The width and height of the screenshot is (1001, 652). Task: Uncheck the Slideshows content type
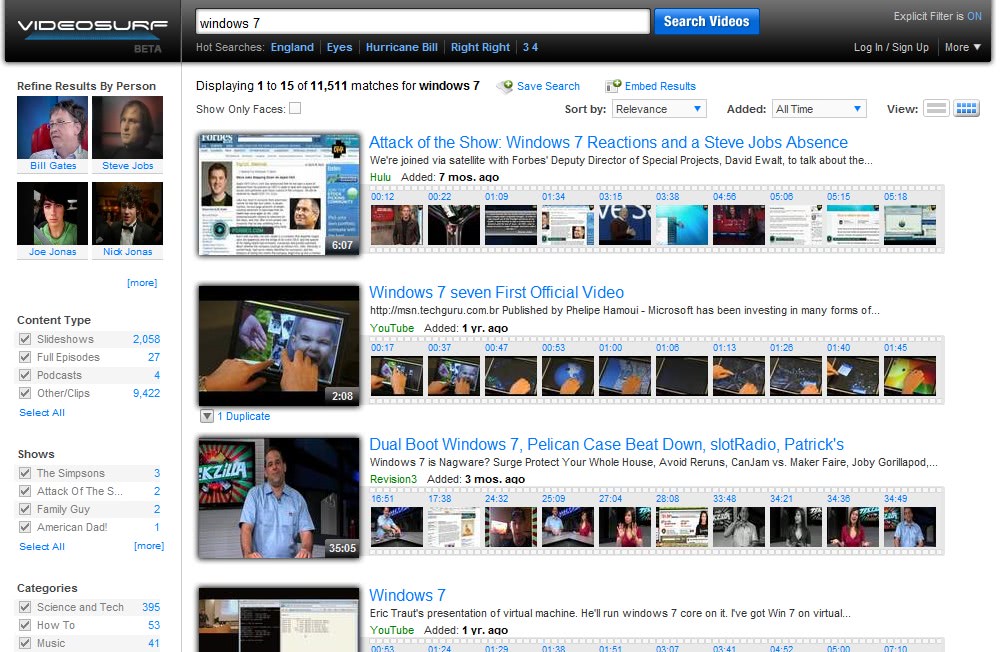(x=25, y=339)
